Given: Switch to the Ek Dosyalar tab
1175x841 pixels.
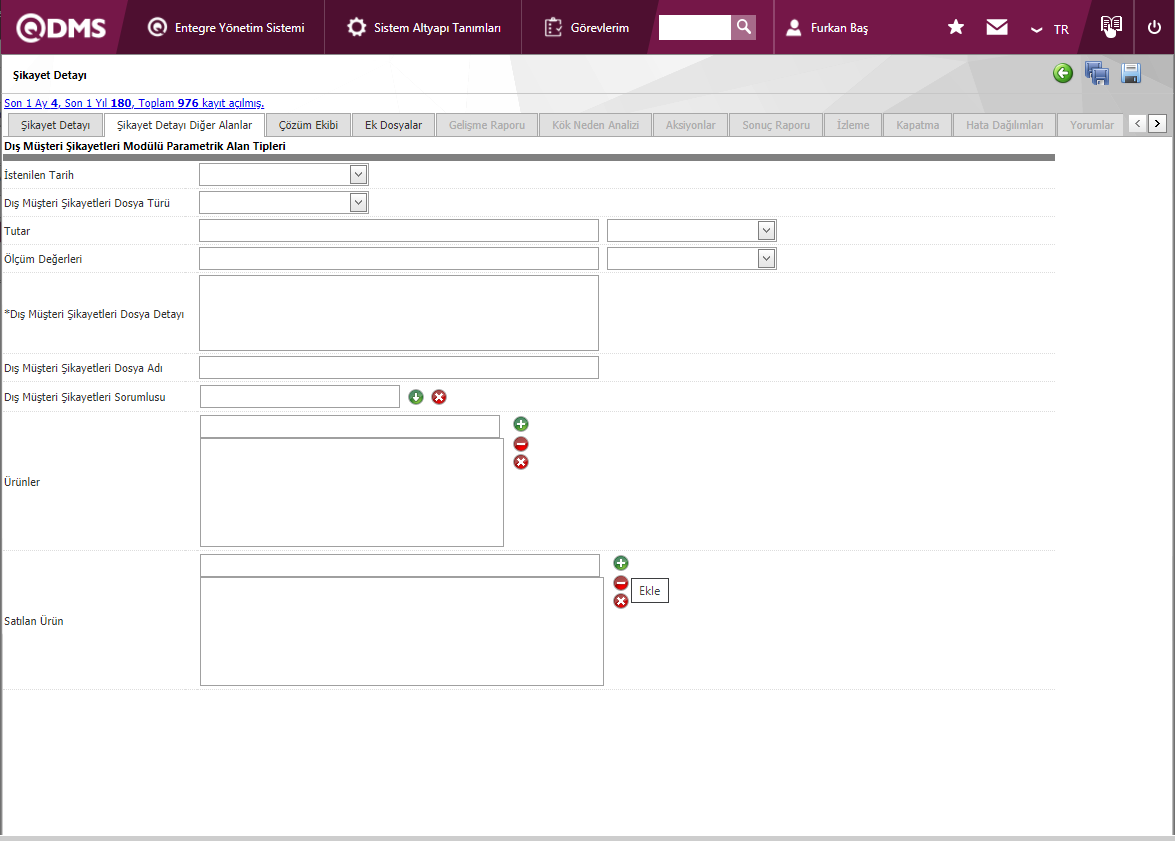Looking at the screenshot, I should (393, 125).
